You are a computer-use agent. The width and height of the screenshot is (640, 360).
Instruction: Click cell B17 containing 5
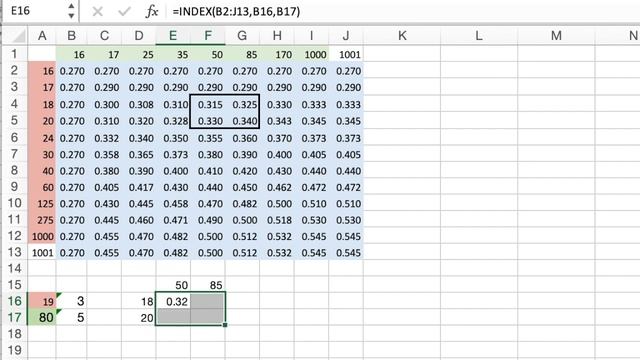(x=71, y=318)
